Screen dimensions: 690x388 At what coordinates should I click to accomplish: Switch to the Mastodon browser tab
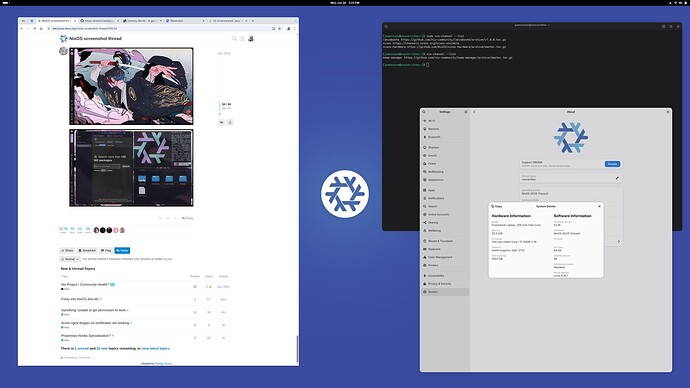185,21
